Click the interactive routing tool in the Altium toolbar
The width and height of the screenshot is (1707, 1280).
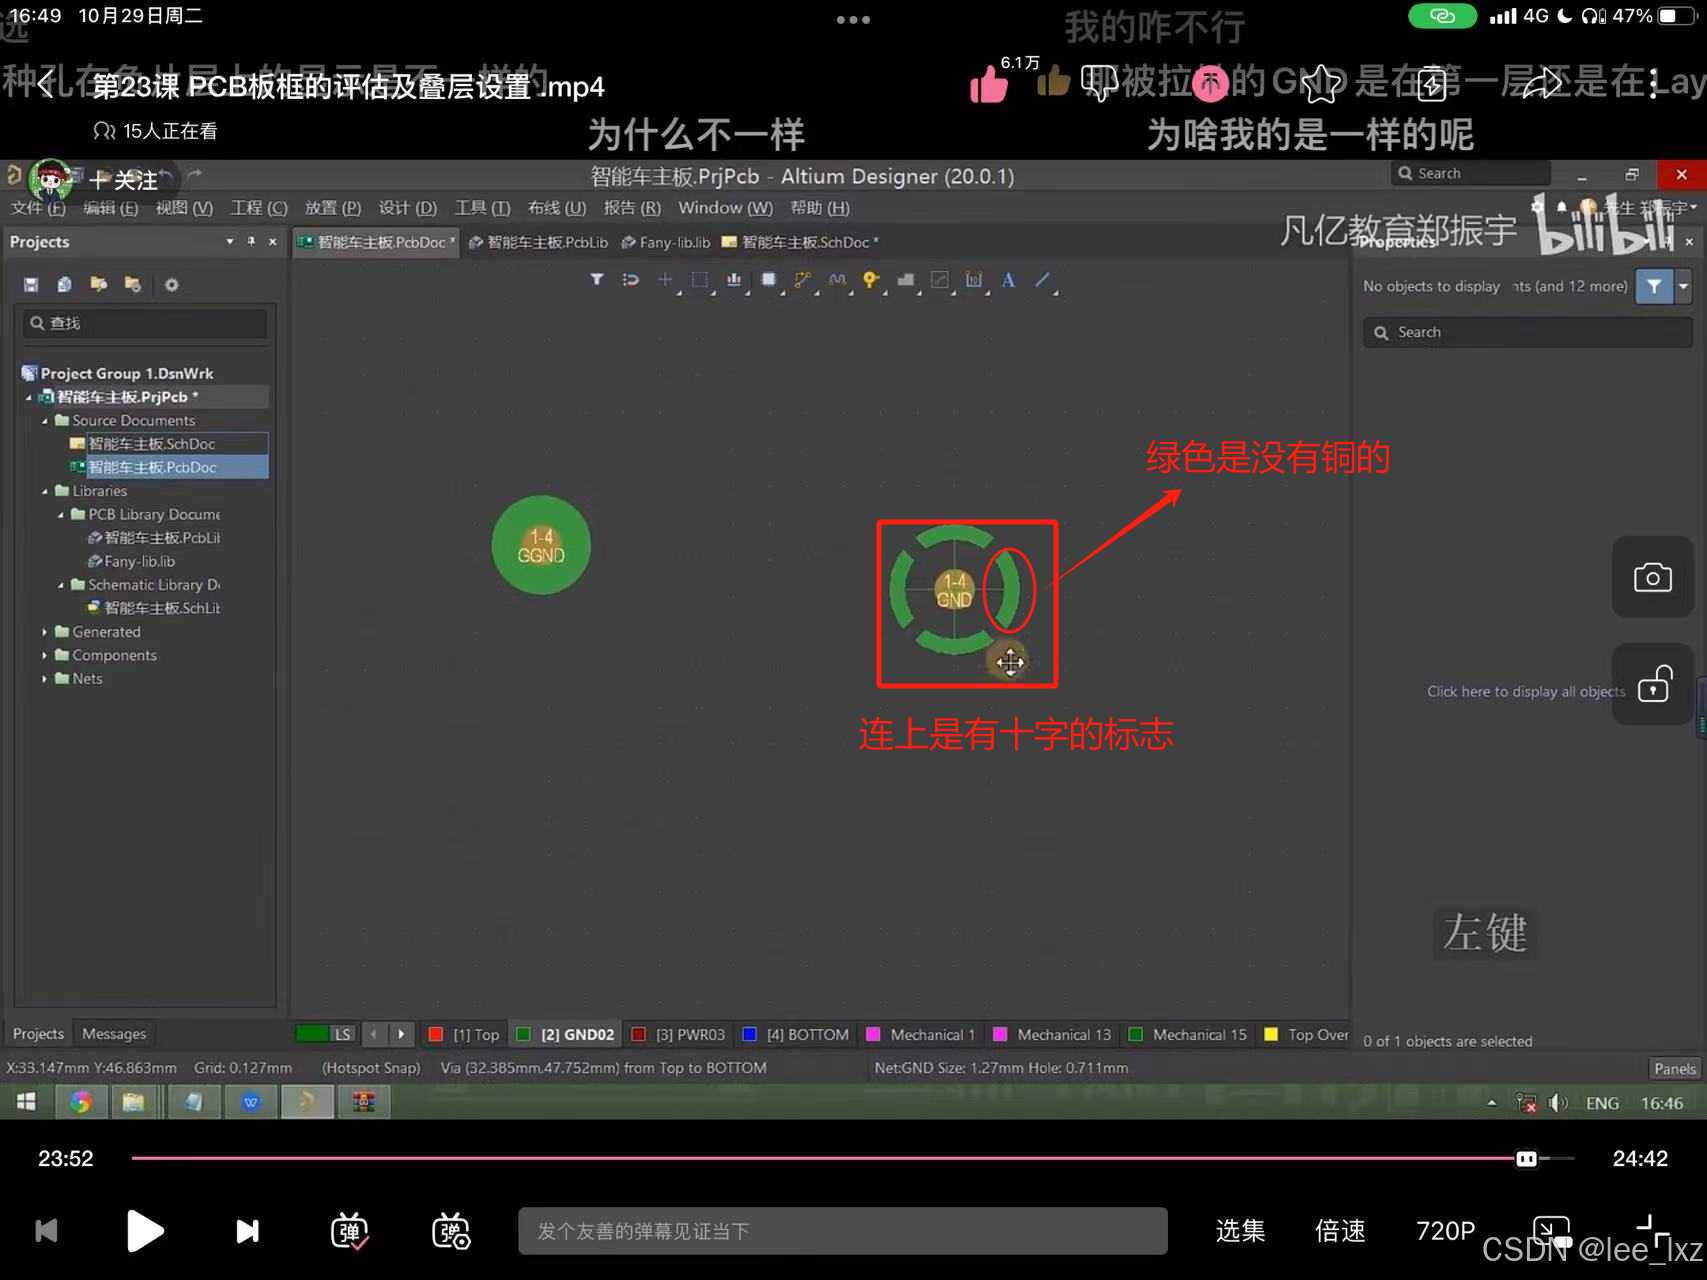(x=802, y=280)
